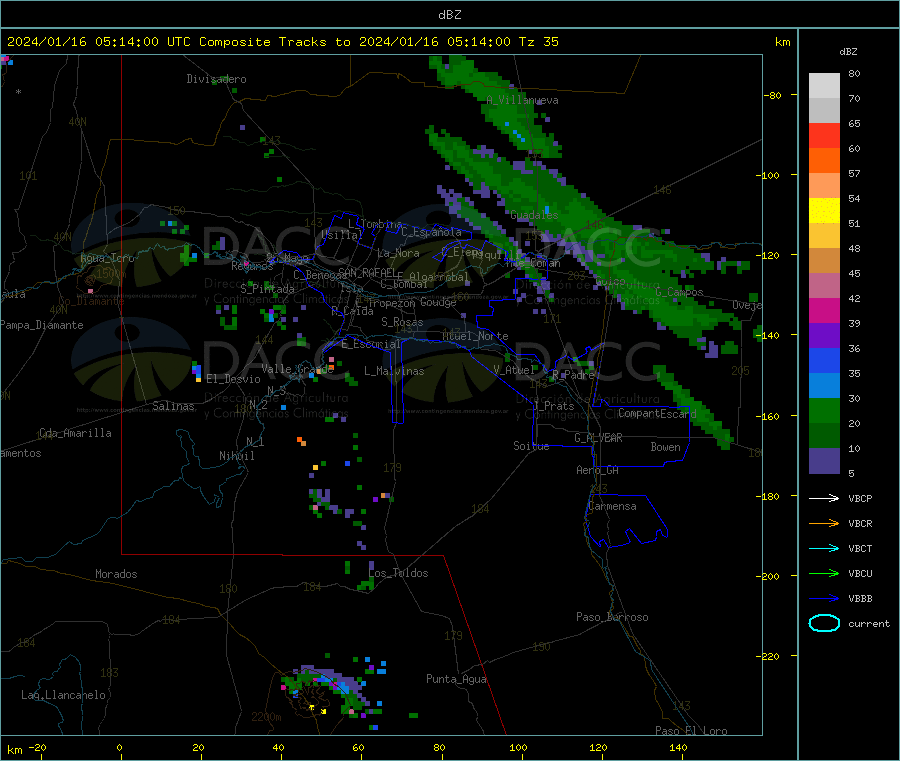900x761 pixels.
Task: Click the blue VBBB arrow legend icon
Action: (824, 598)
